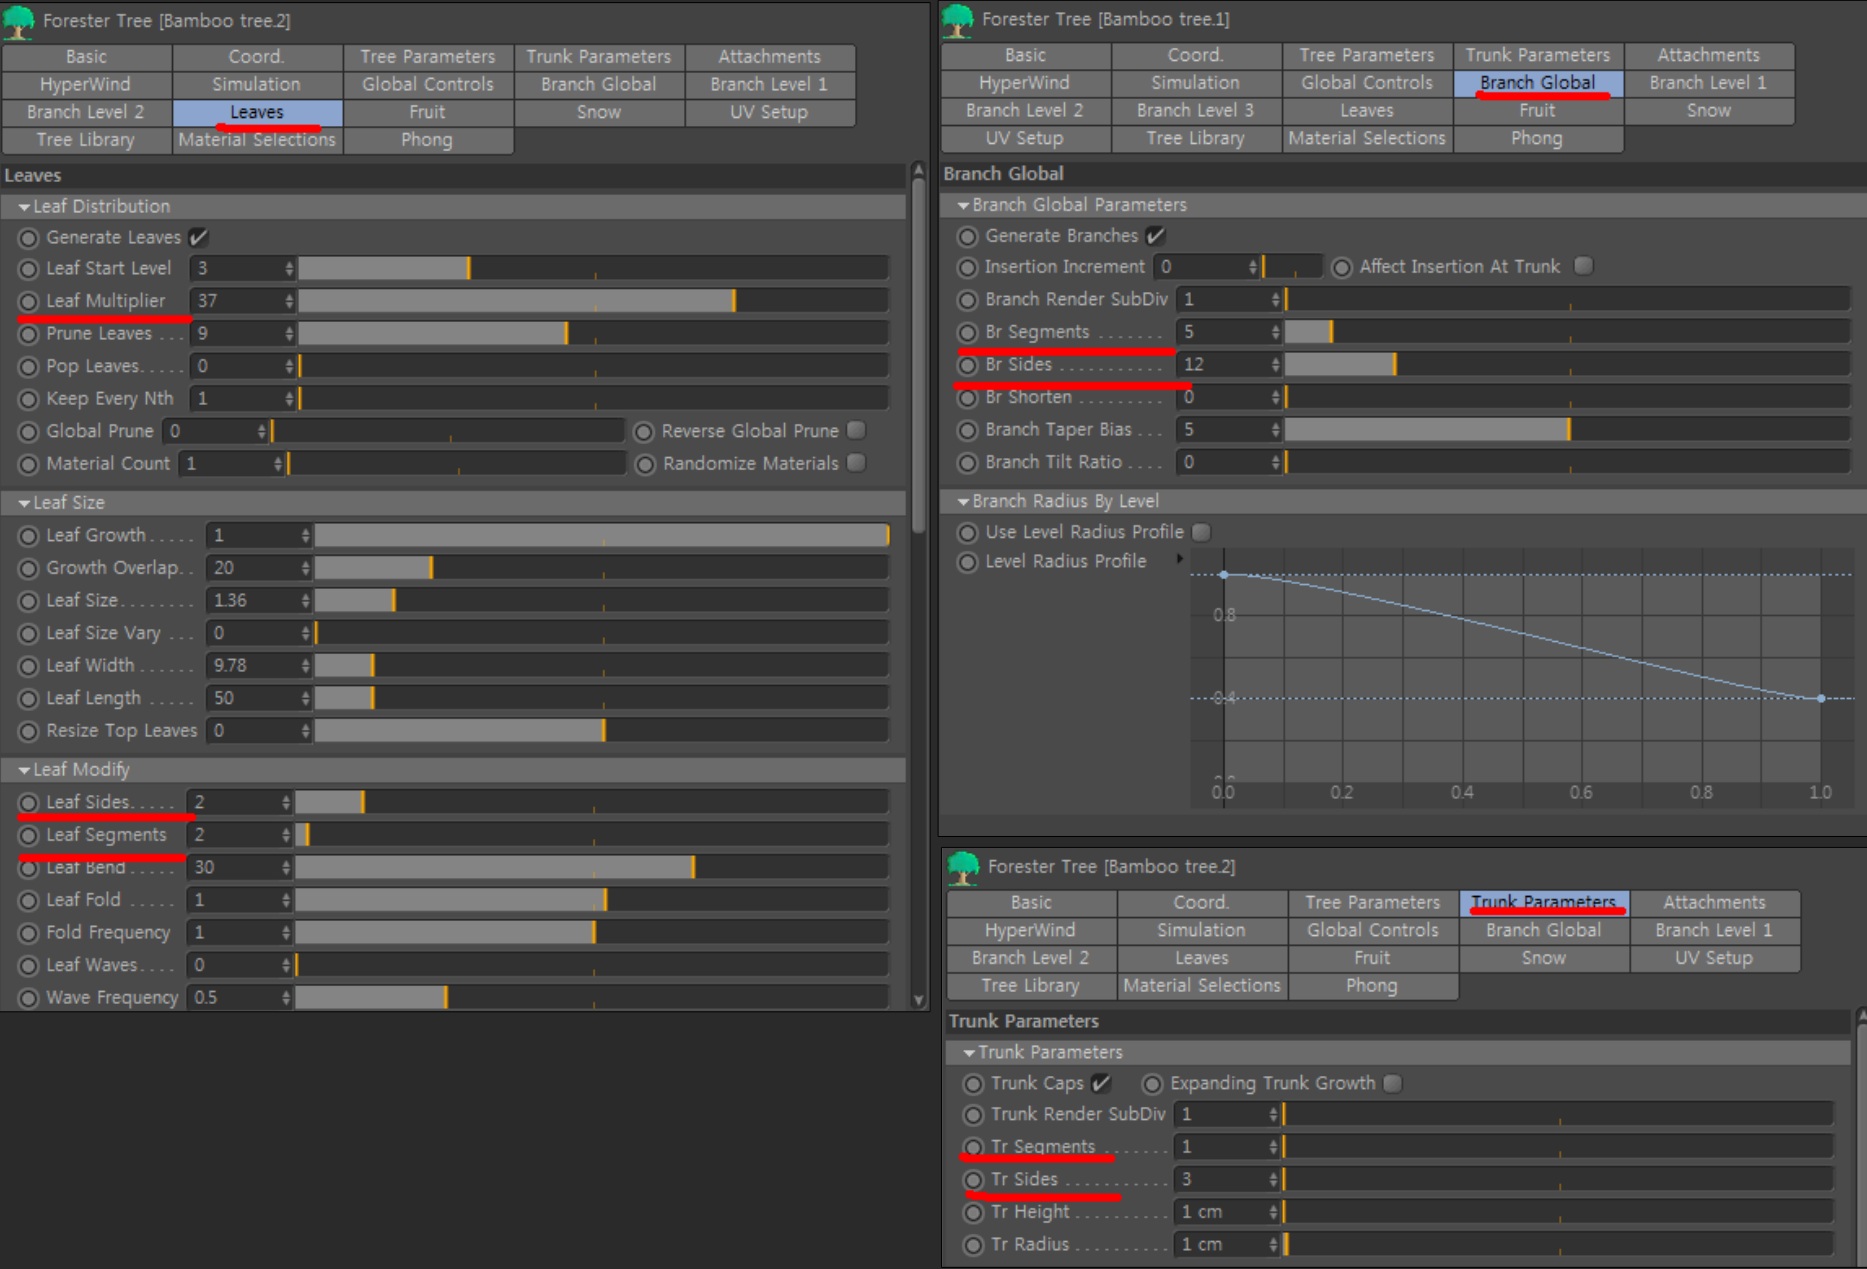Enable Affect Insertion At Trunk checkbox

[1583, 266]
